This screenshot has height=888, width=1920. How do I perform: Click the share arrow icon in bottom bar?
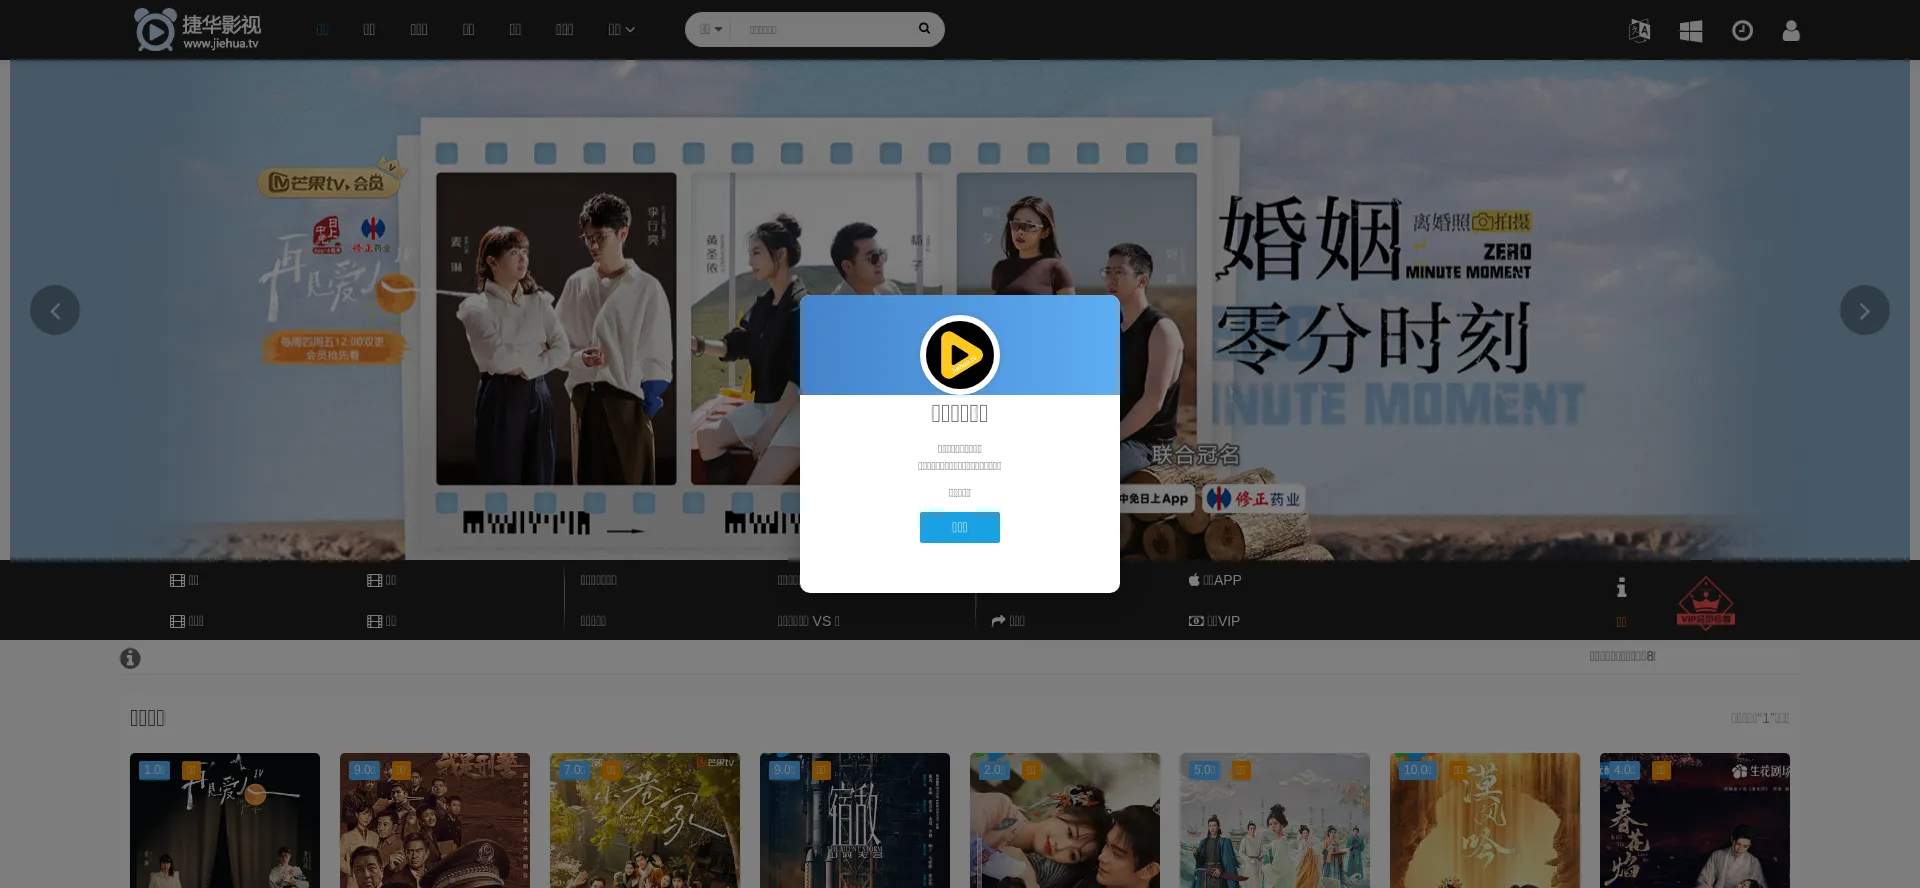coord(998,621)
